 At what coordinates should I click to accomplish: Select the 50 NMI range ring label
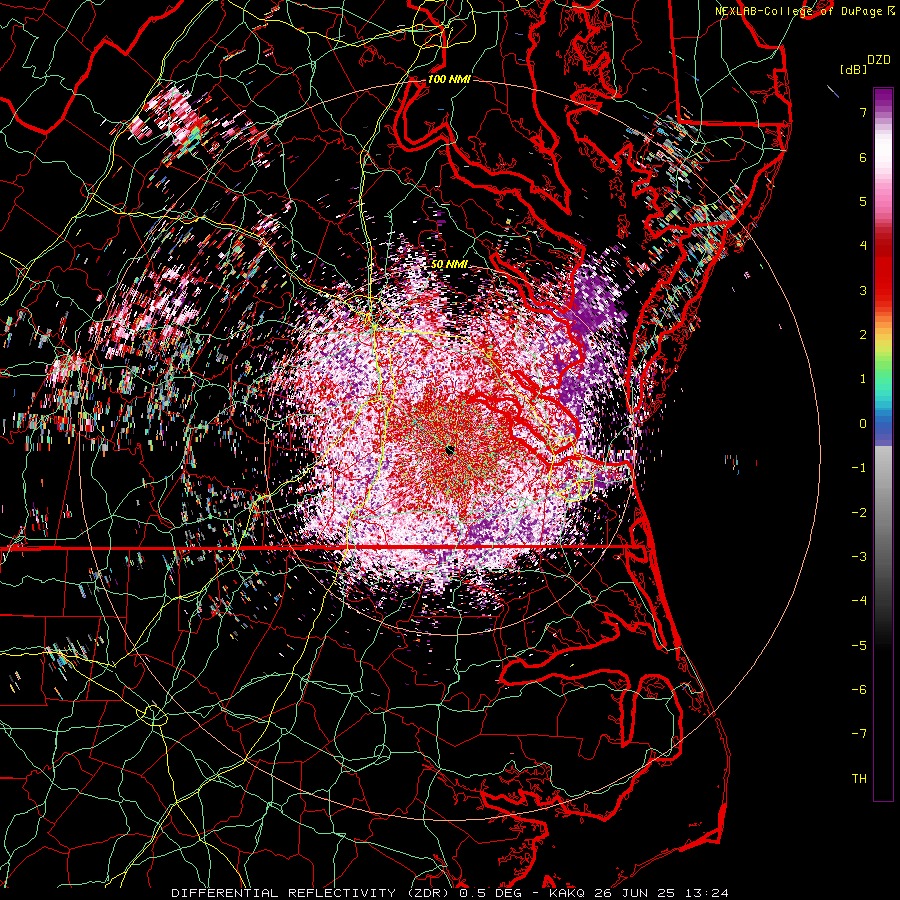pos(449,265)
